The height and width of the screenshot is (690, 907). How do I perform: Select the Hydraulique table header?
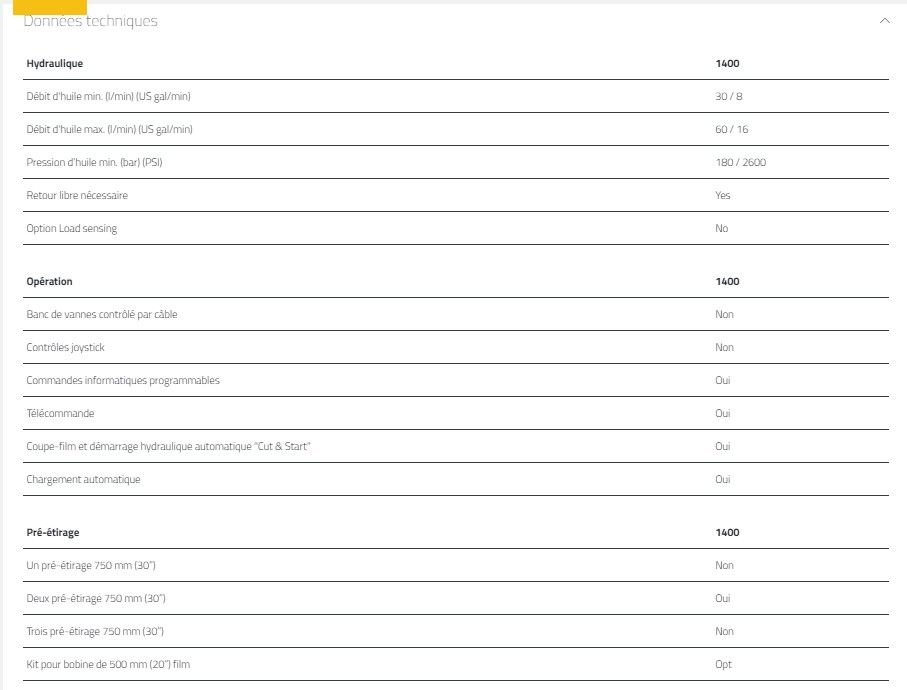(55, 64)
